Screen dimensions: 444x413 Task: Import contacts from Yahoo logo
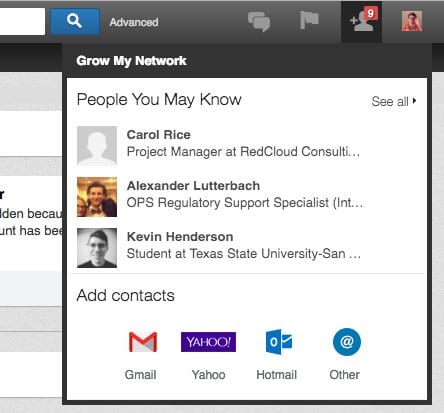pyautogui.click(x=208, y=342)
